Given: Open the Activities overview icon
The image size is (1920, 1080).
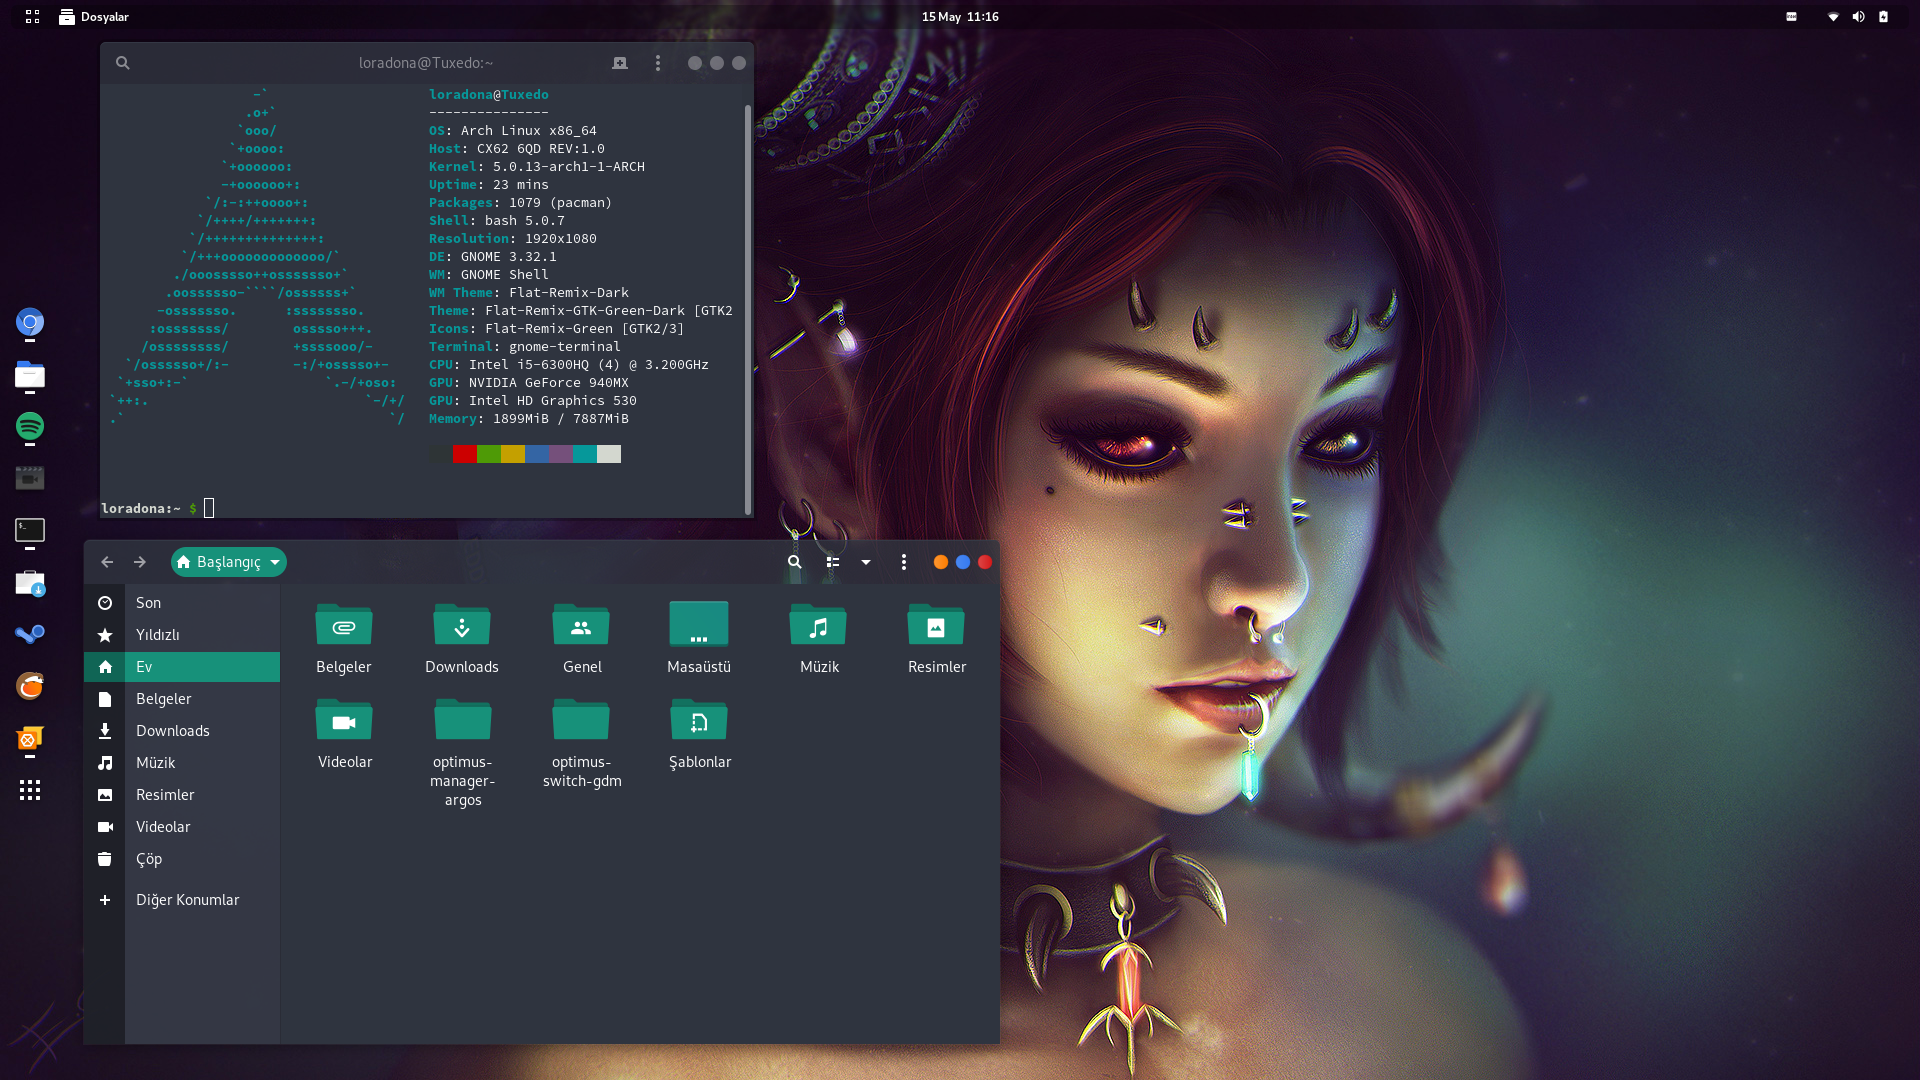Looking at the screenshot, I should coord(32,17).
